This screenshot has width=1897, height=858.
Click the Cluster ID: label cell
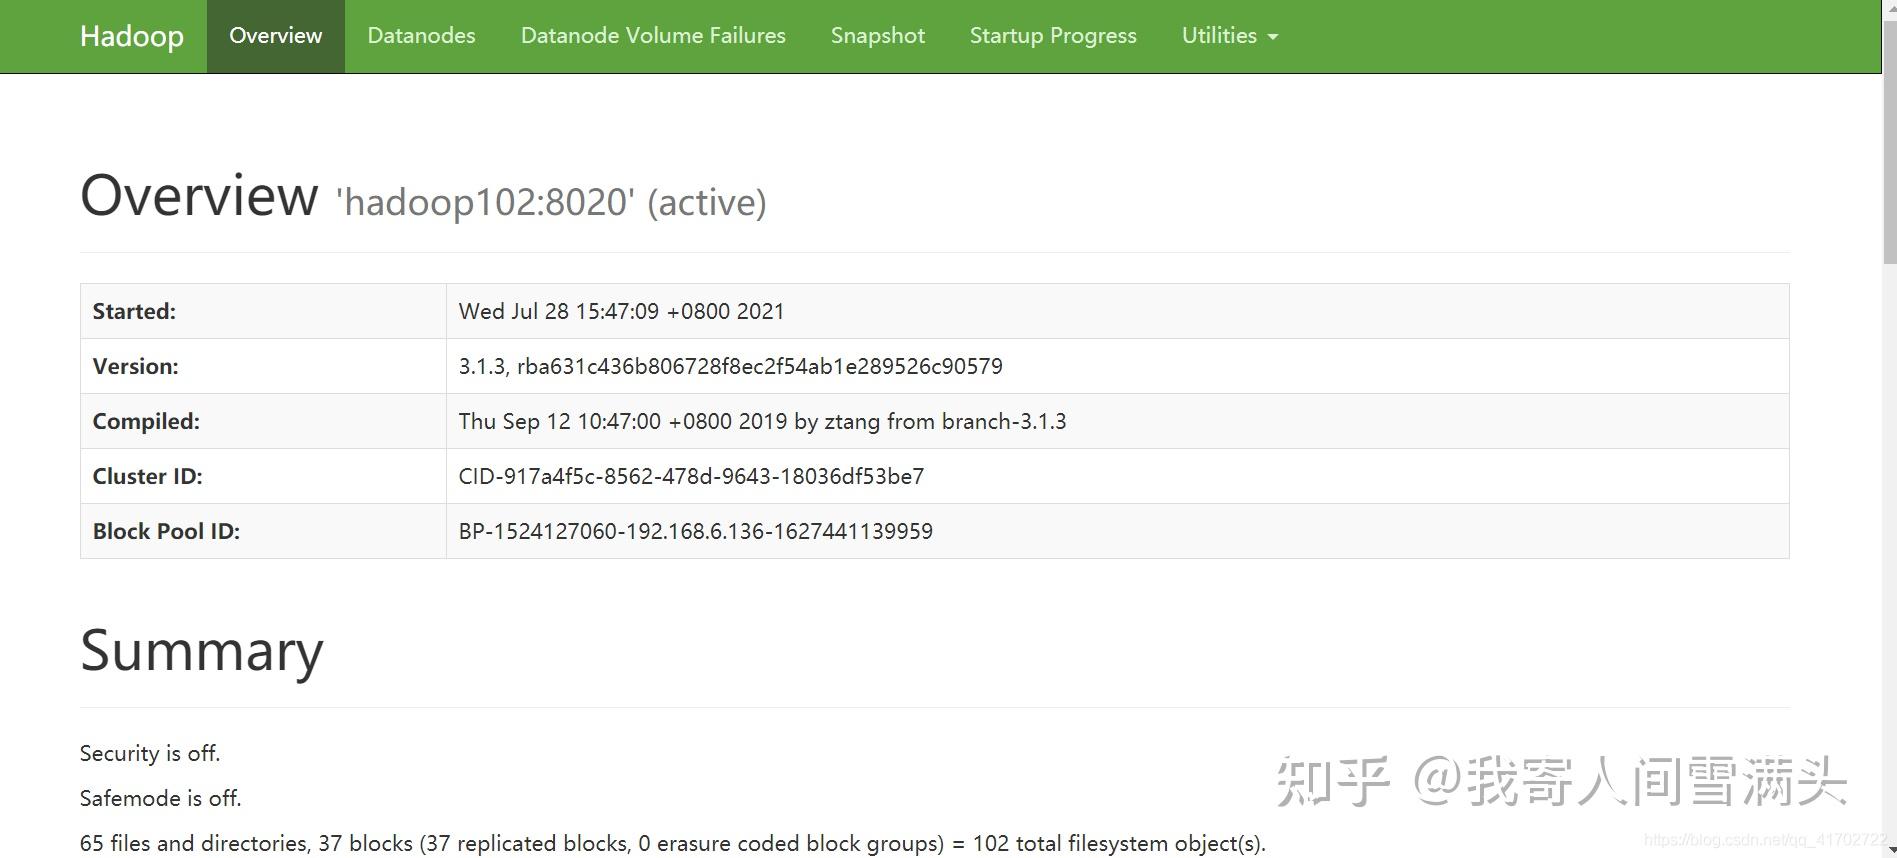point(263,476)
